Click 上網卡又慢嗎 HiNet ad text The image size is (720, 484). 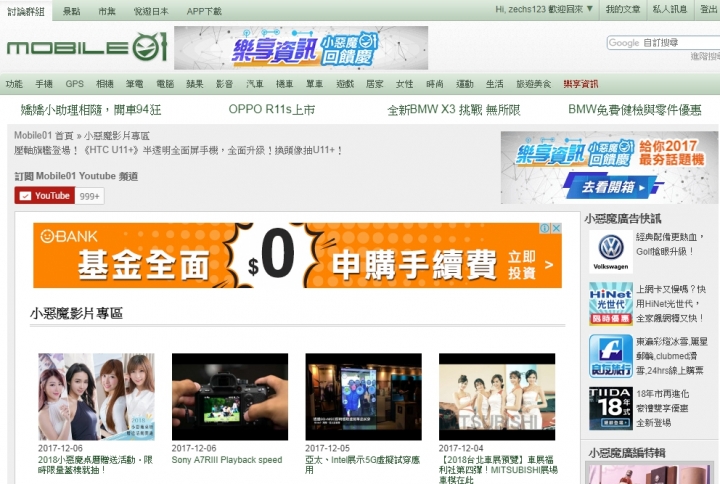[x=670, y=304]
